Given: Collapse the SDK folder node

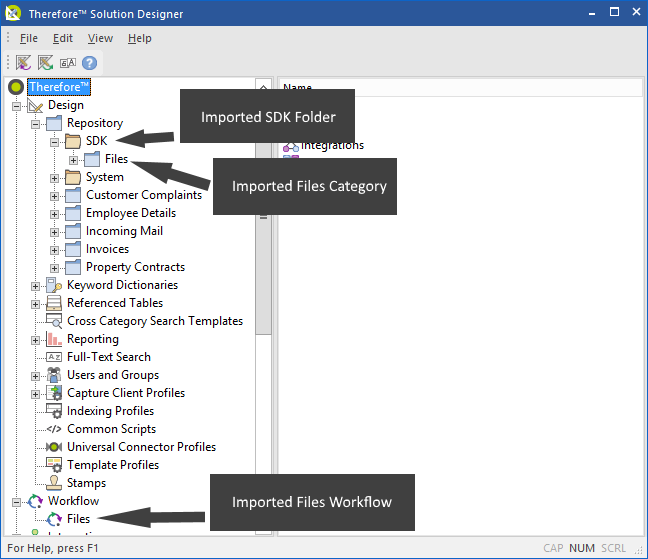Looking at the screenshot, I should 55,141.
